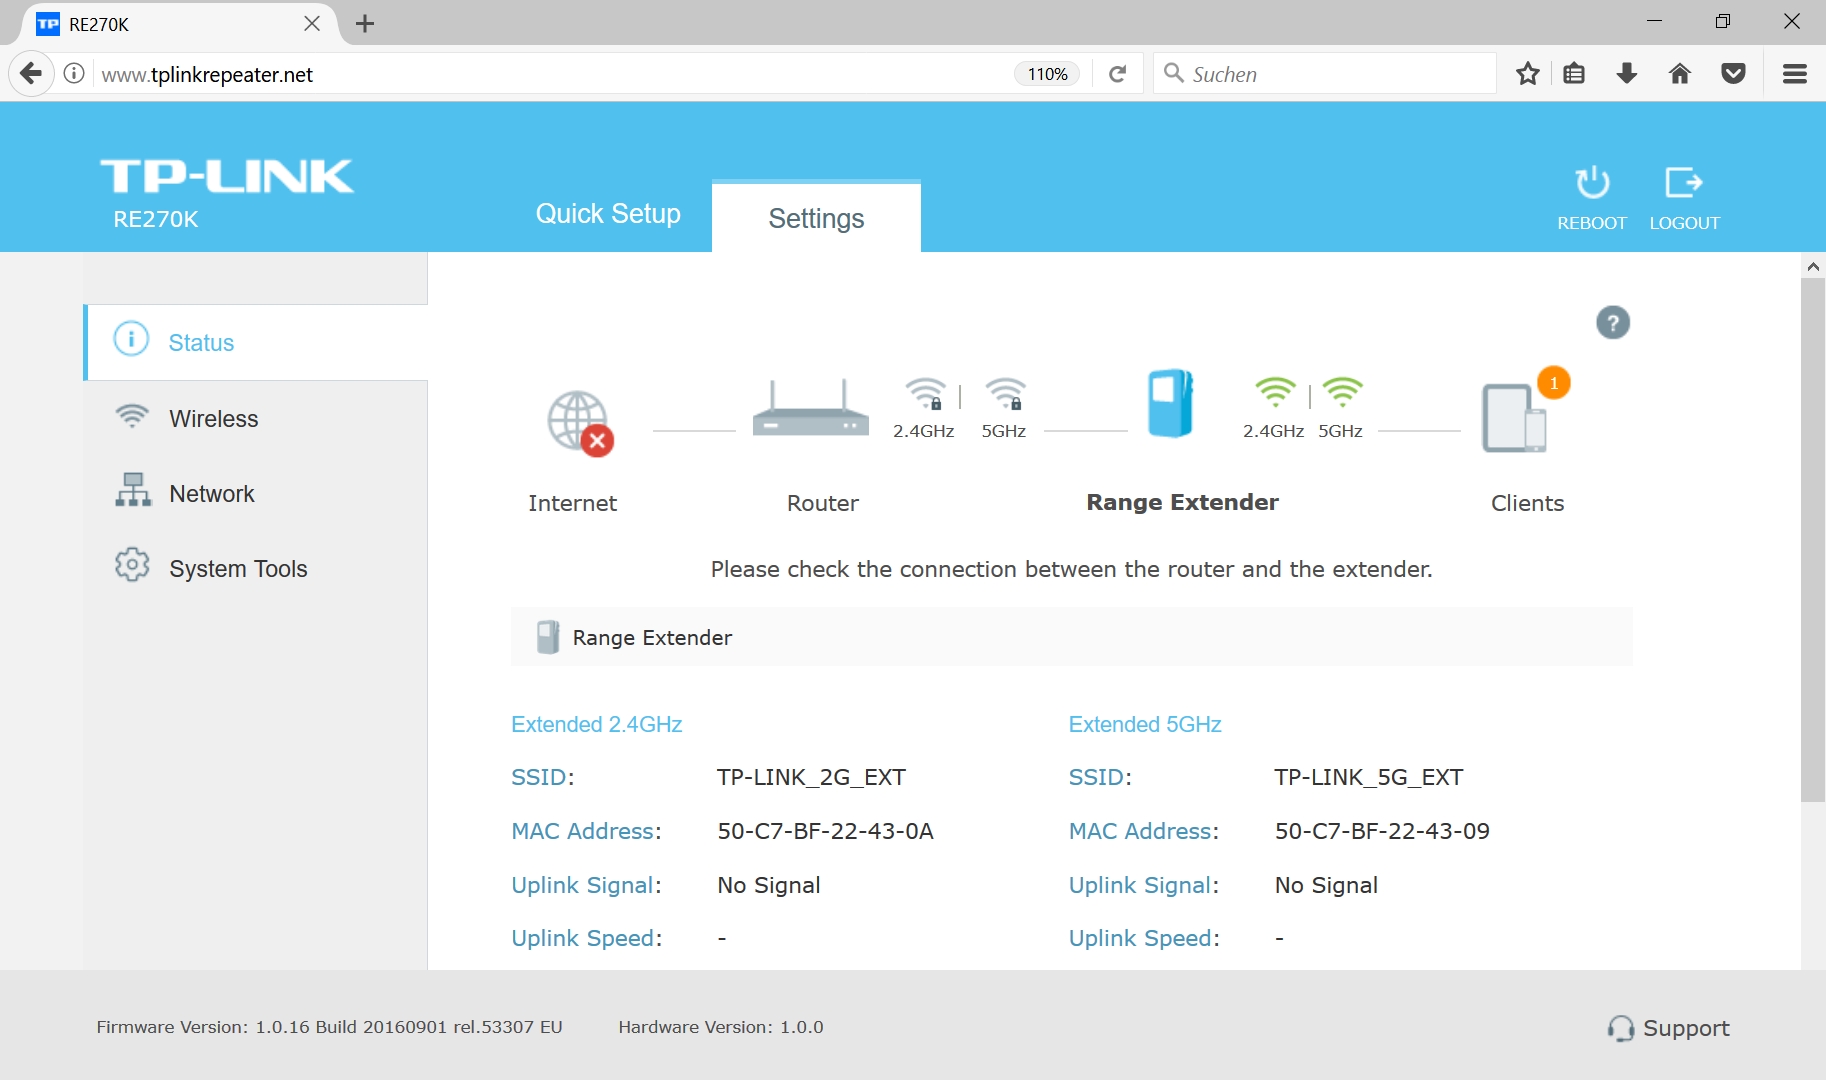Click the page vertical scrollbar thumb
This screenshot has height=1080, width=1826.
coord(1813,540)
